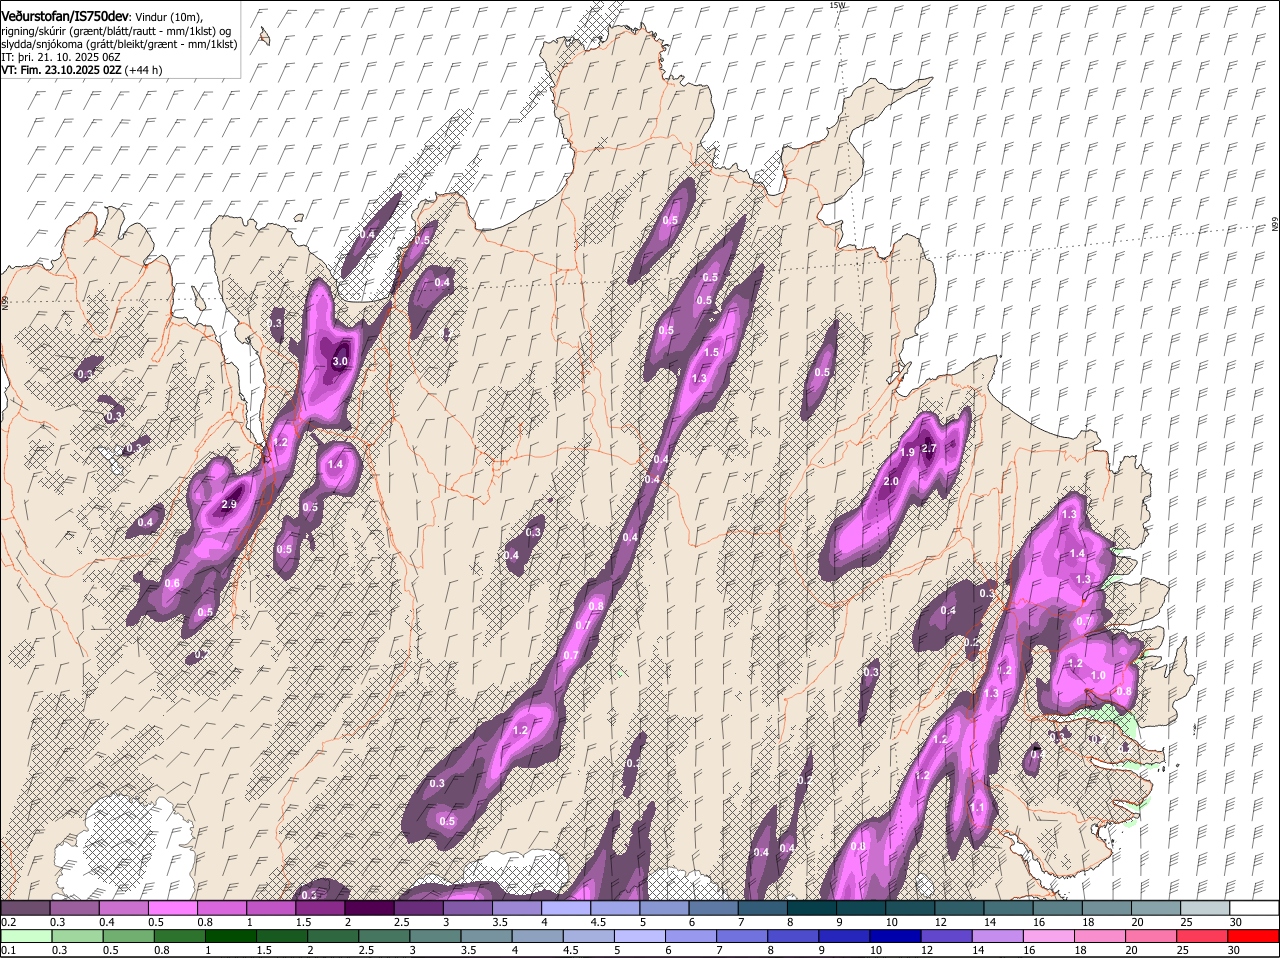
Task: Pick the red 30 swatch in green legend row
Action: (1254, 936)
